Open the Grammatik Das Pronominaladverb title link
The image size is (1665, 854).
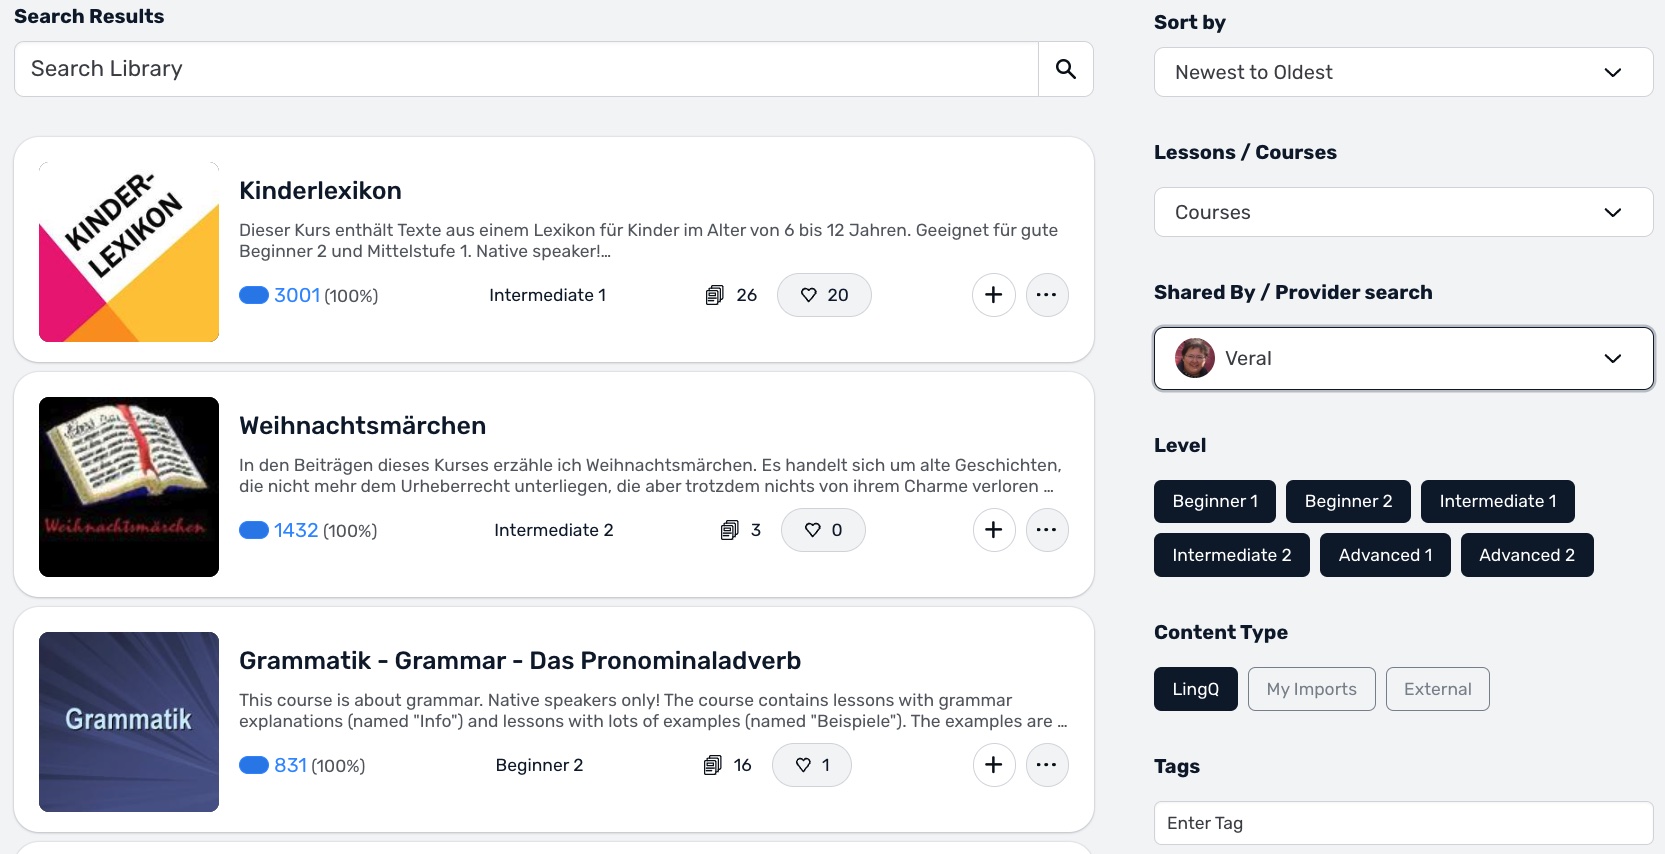[520, 661]
